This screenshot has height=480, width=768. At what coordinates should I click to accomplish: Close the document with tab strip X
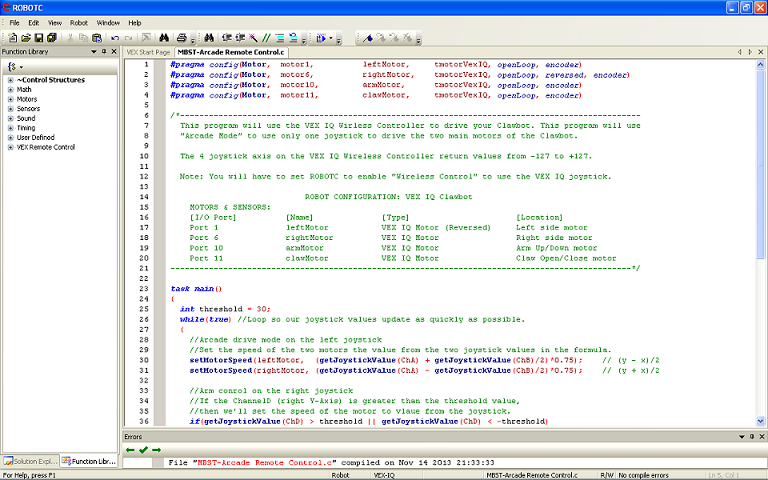(761, 52)
